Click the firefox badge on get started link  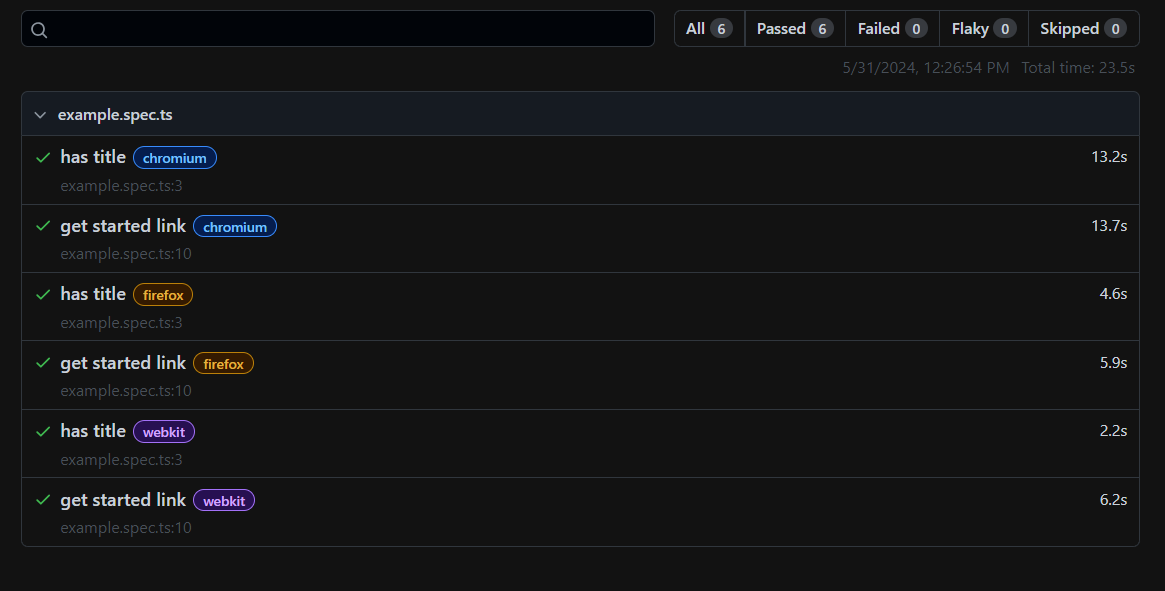(x=223, y=364)
